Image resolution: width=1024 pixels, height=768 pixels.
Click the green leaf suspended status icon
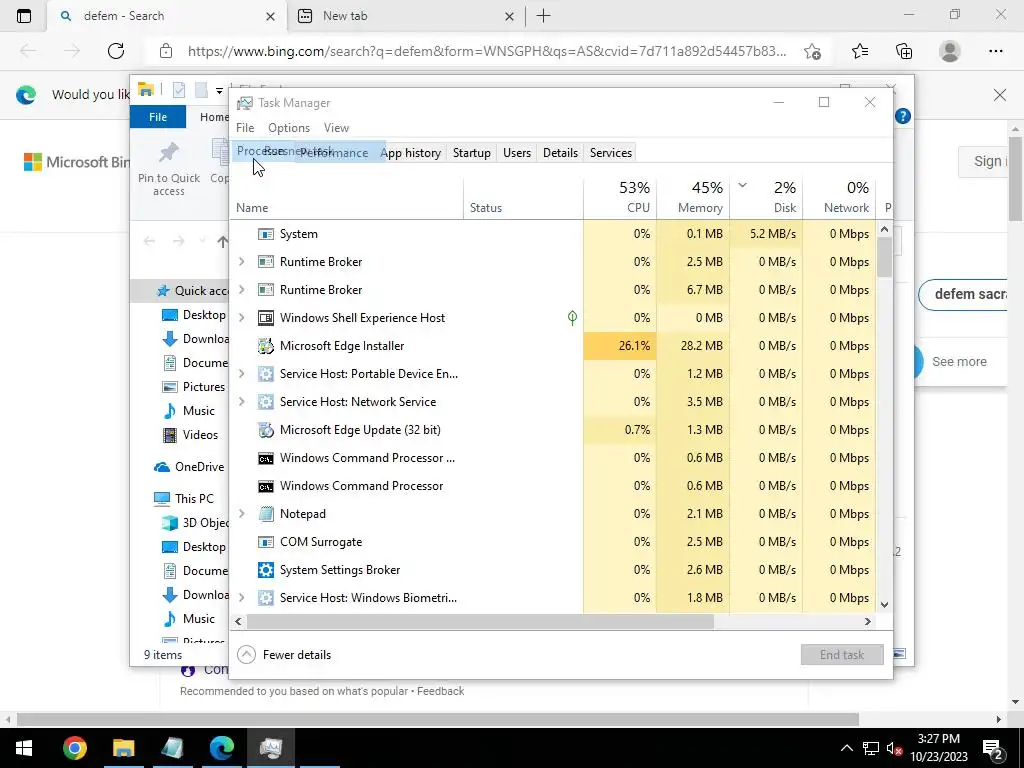572,318
